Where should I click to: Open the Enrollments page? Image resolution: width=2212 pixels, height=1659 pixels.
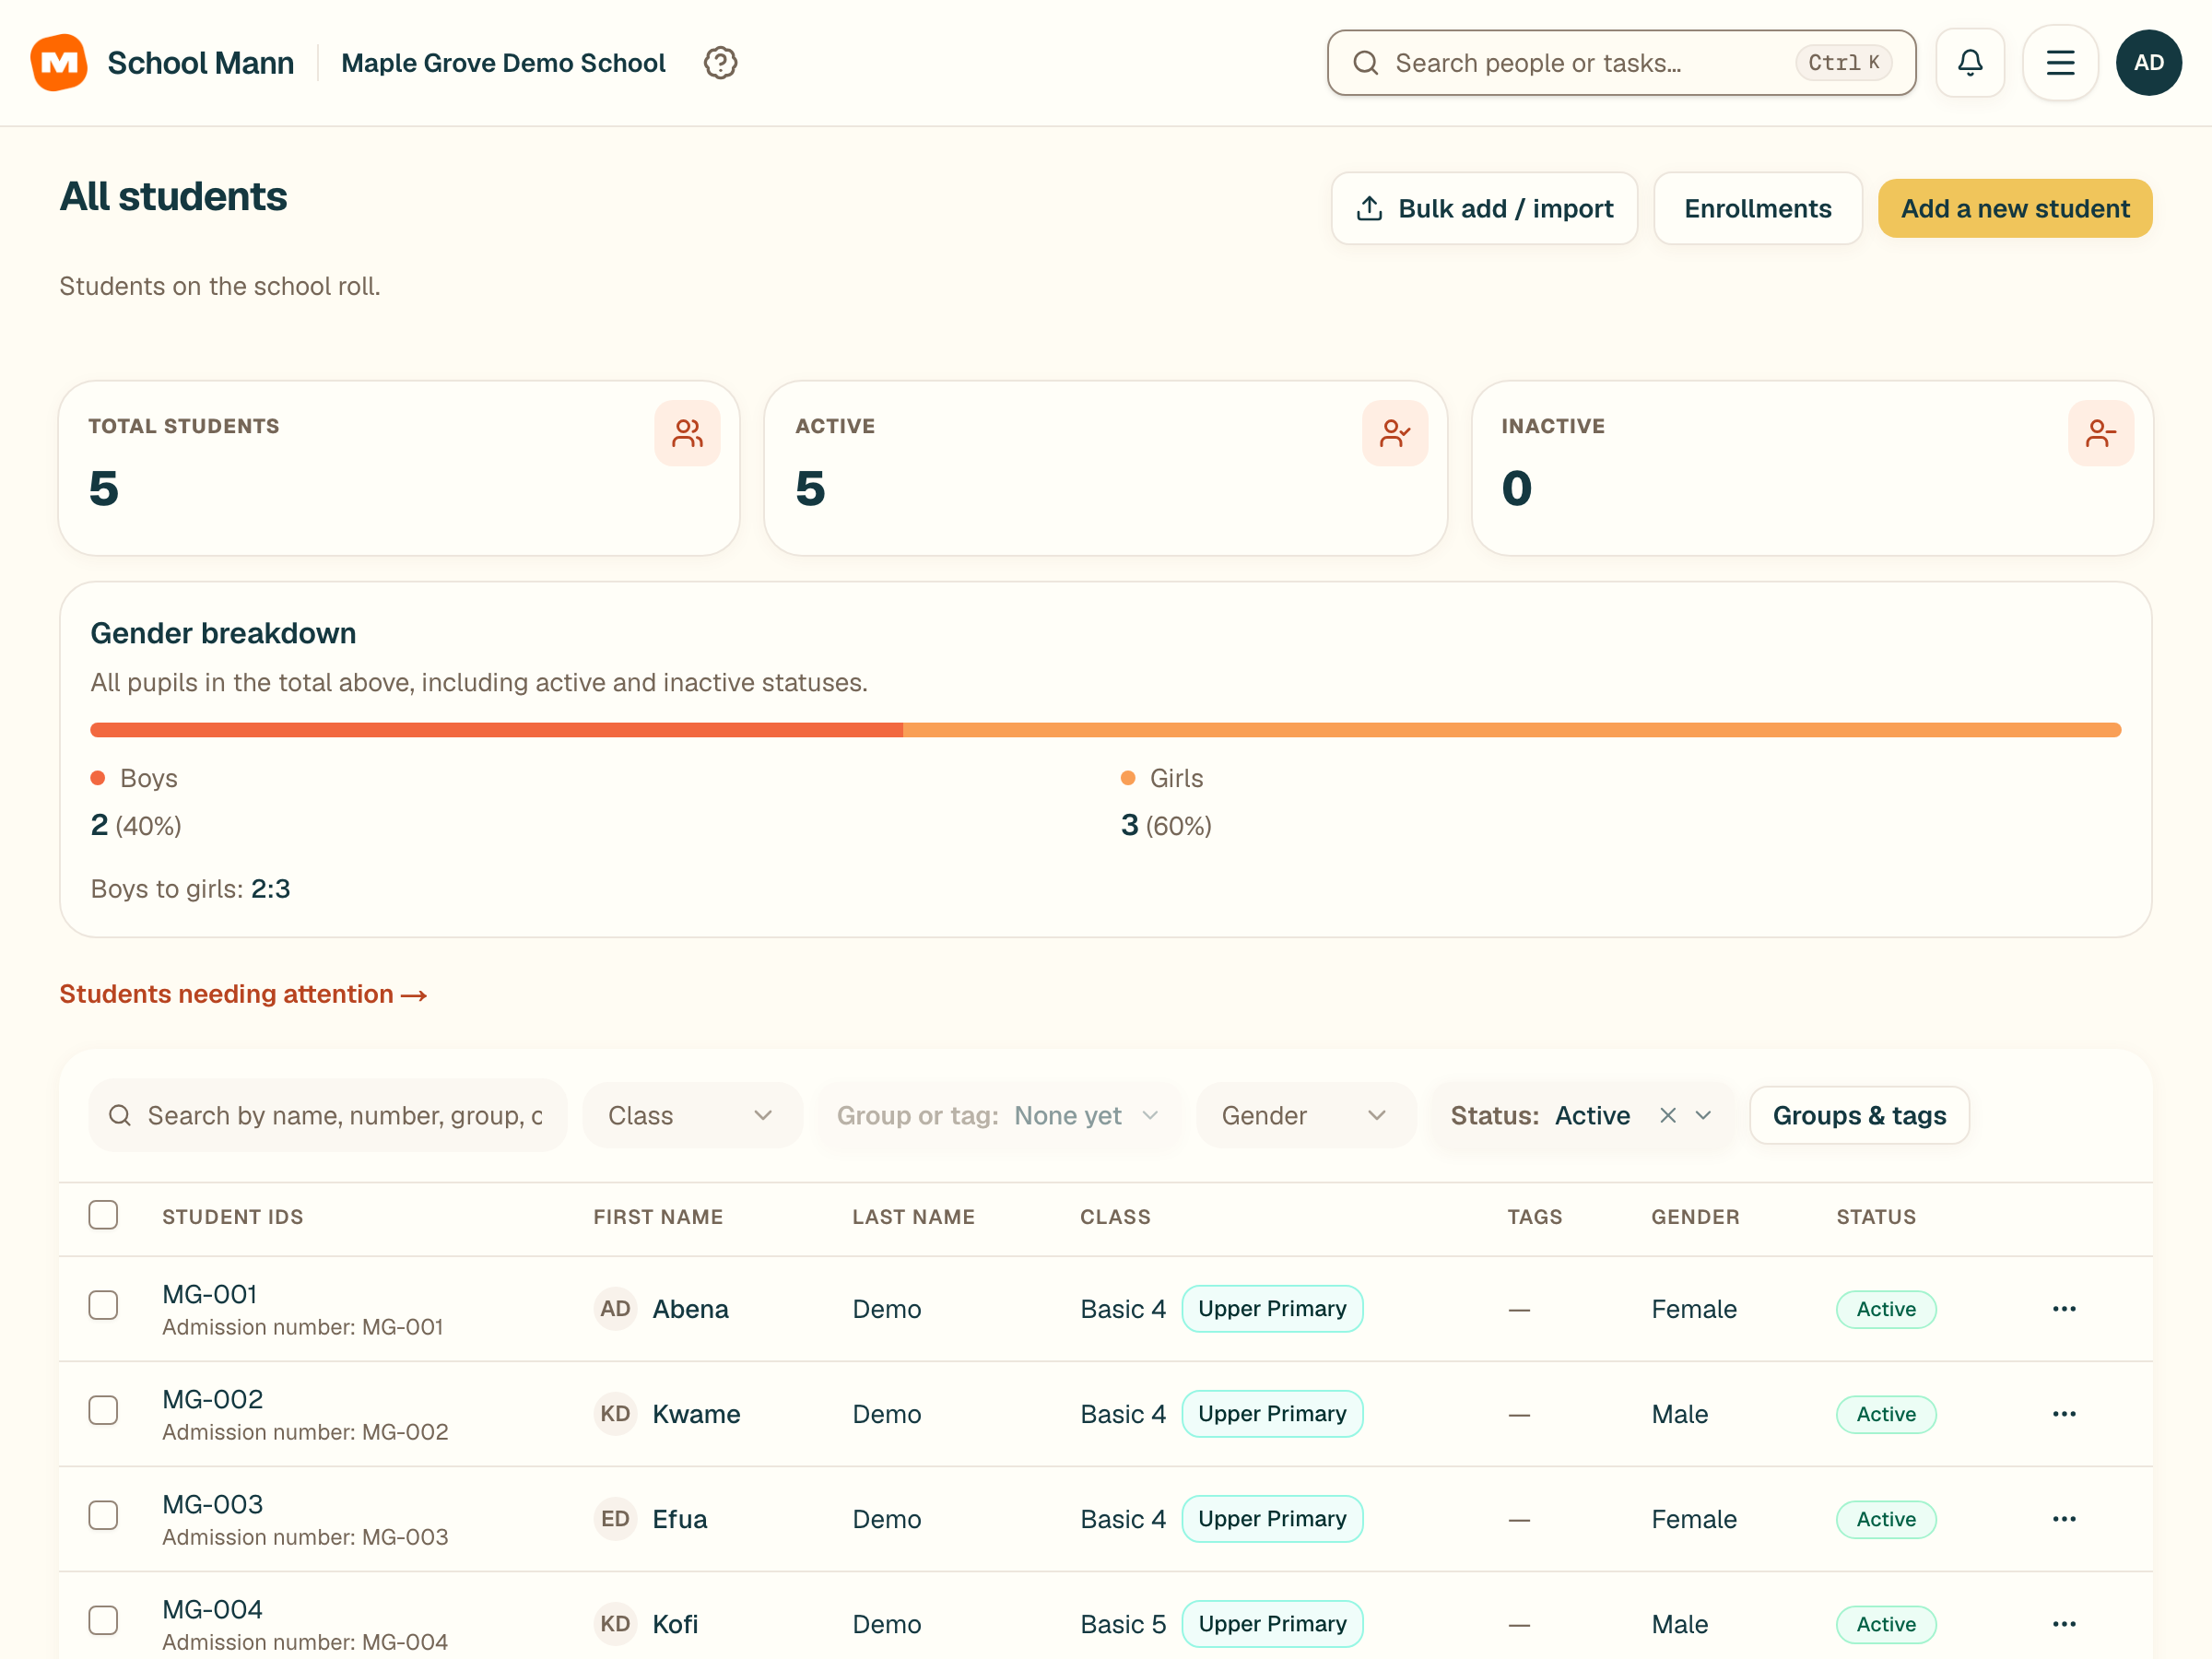click(x=1757, y=208)
